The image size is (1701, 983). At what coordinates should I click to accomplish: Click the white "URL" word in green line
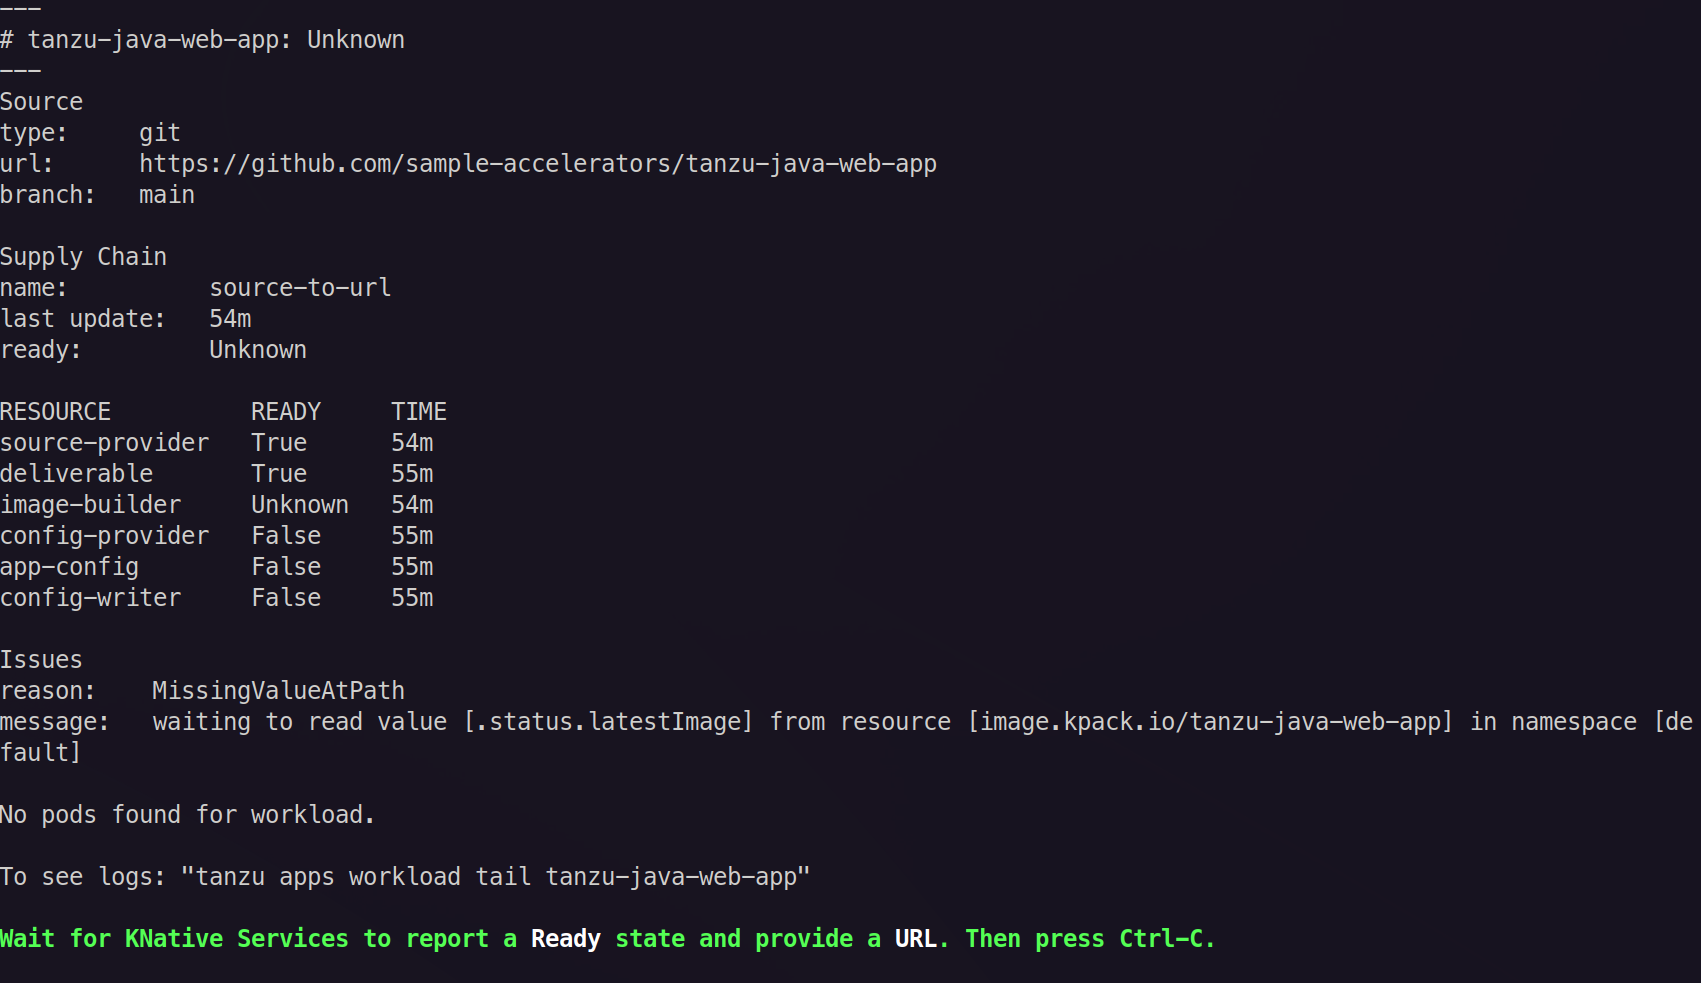(x=916, y=939)
